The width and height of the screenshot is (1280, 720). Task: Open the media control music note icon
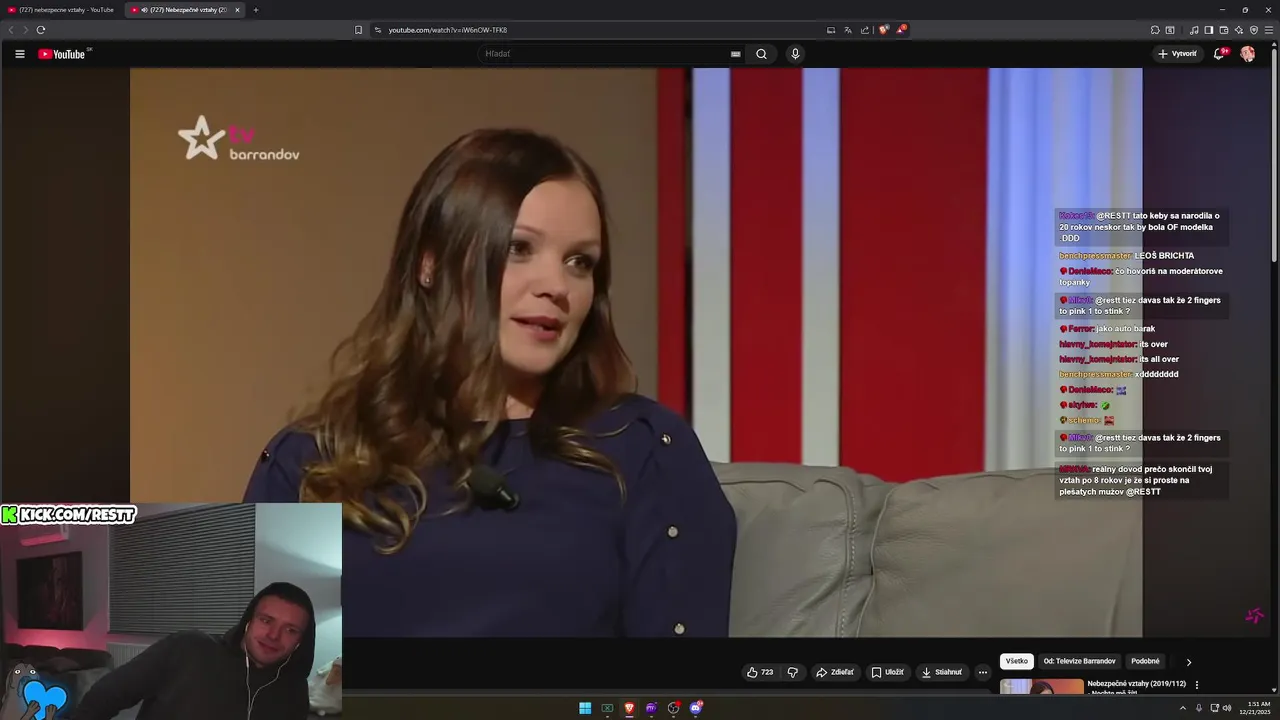coord(1194,30)
